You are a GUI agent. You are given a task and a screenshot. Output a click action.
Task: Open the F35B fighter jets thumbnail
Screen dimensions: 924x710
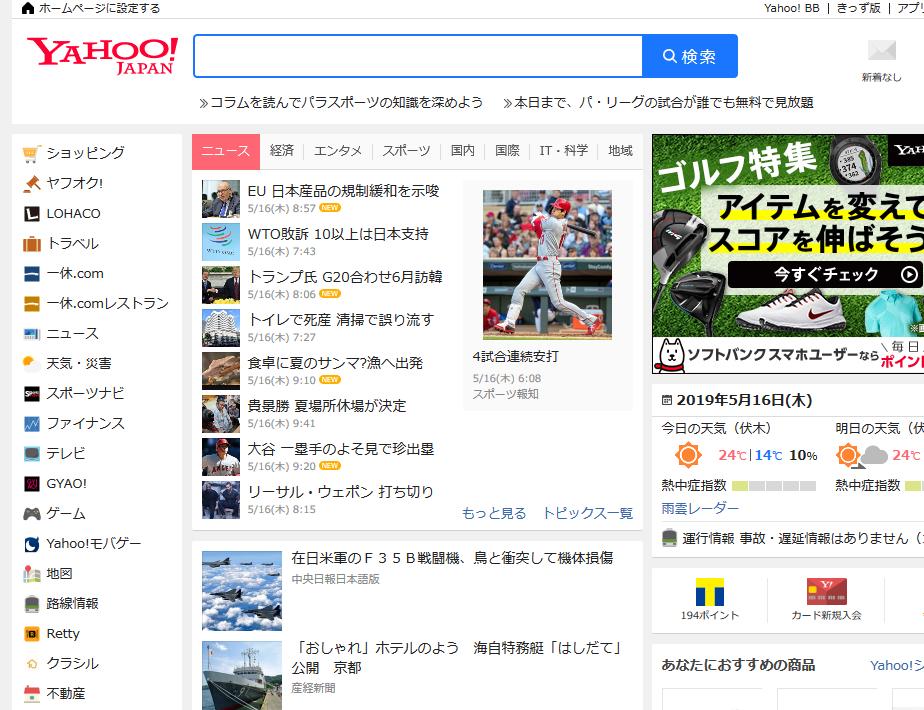pyautogui.click(x=242, y=591)
